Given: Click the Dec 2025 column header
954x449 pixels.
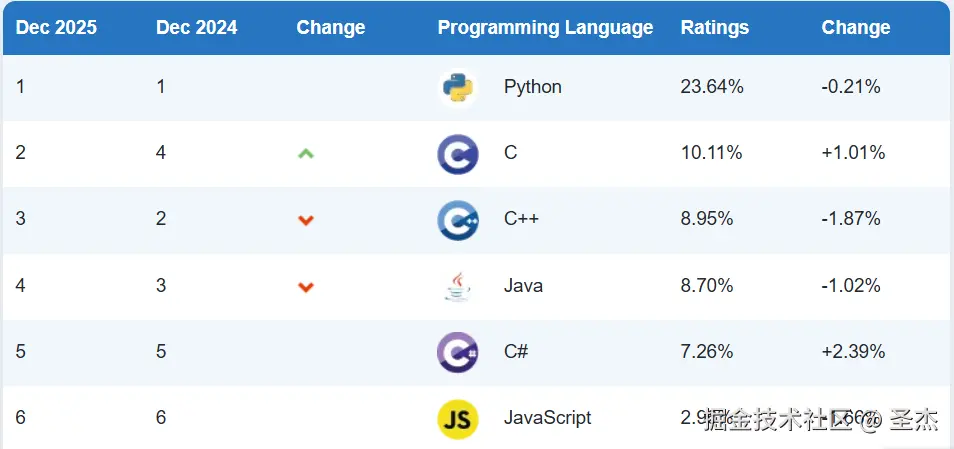Looking at the screenshot, I should (56, 28).
